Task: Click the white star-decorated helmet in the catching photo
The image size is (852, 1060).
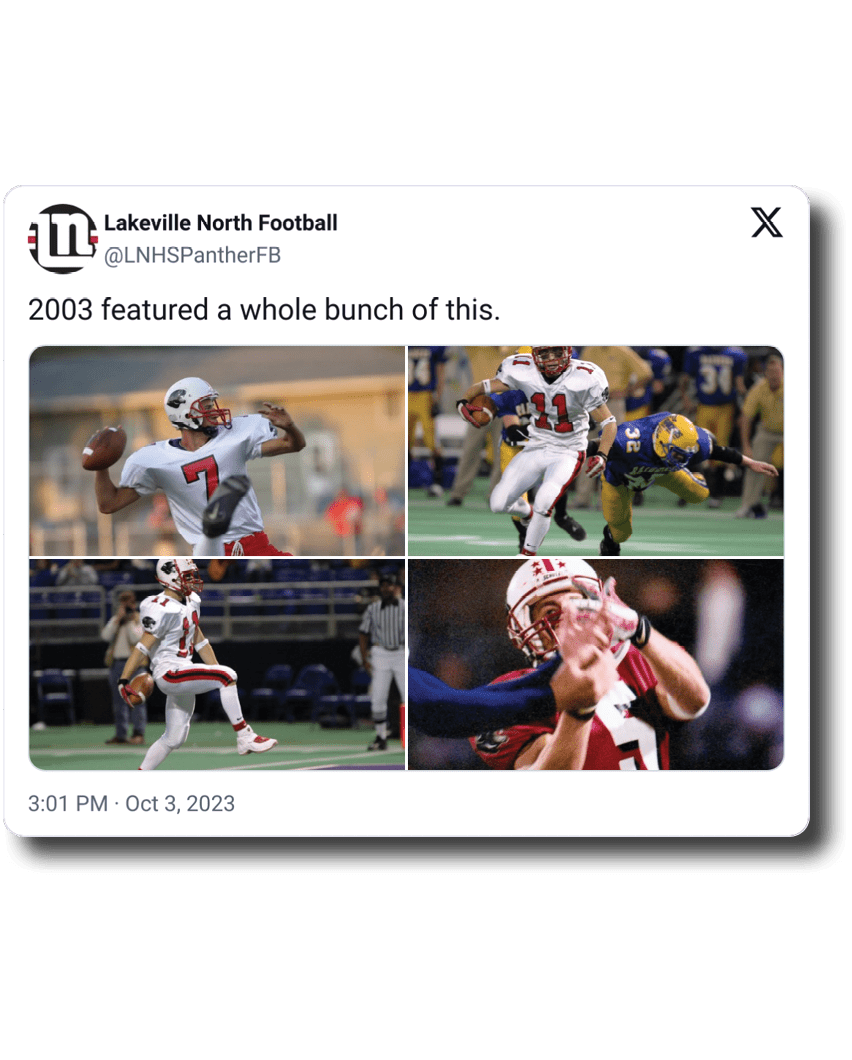Action: 553,608
